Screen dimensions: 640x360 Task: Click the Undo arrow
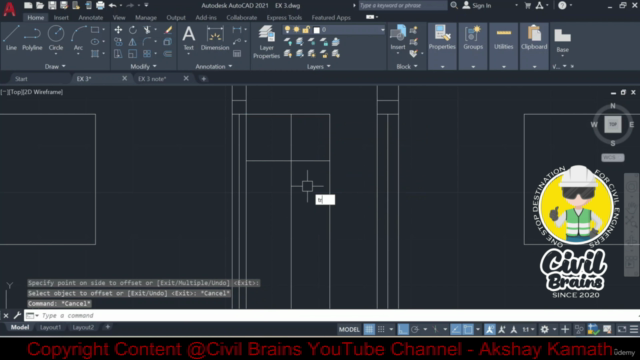[112, 5]
